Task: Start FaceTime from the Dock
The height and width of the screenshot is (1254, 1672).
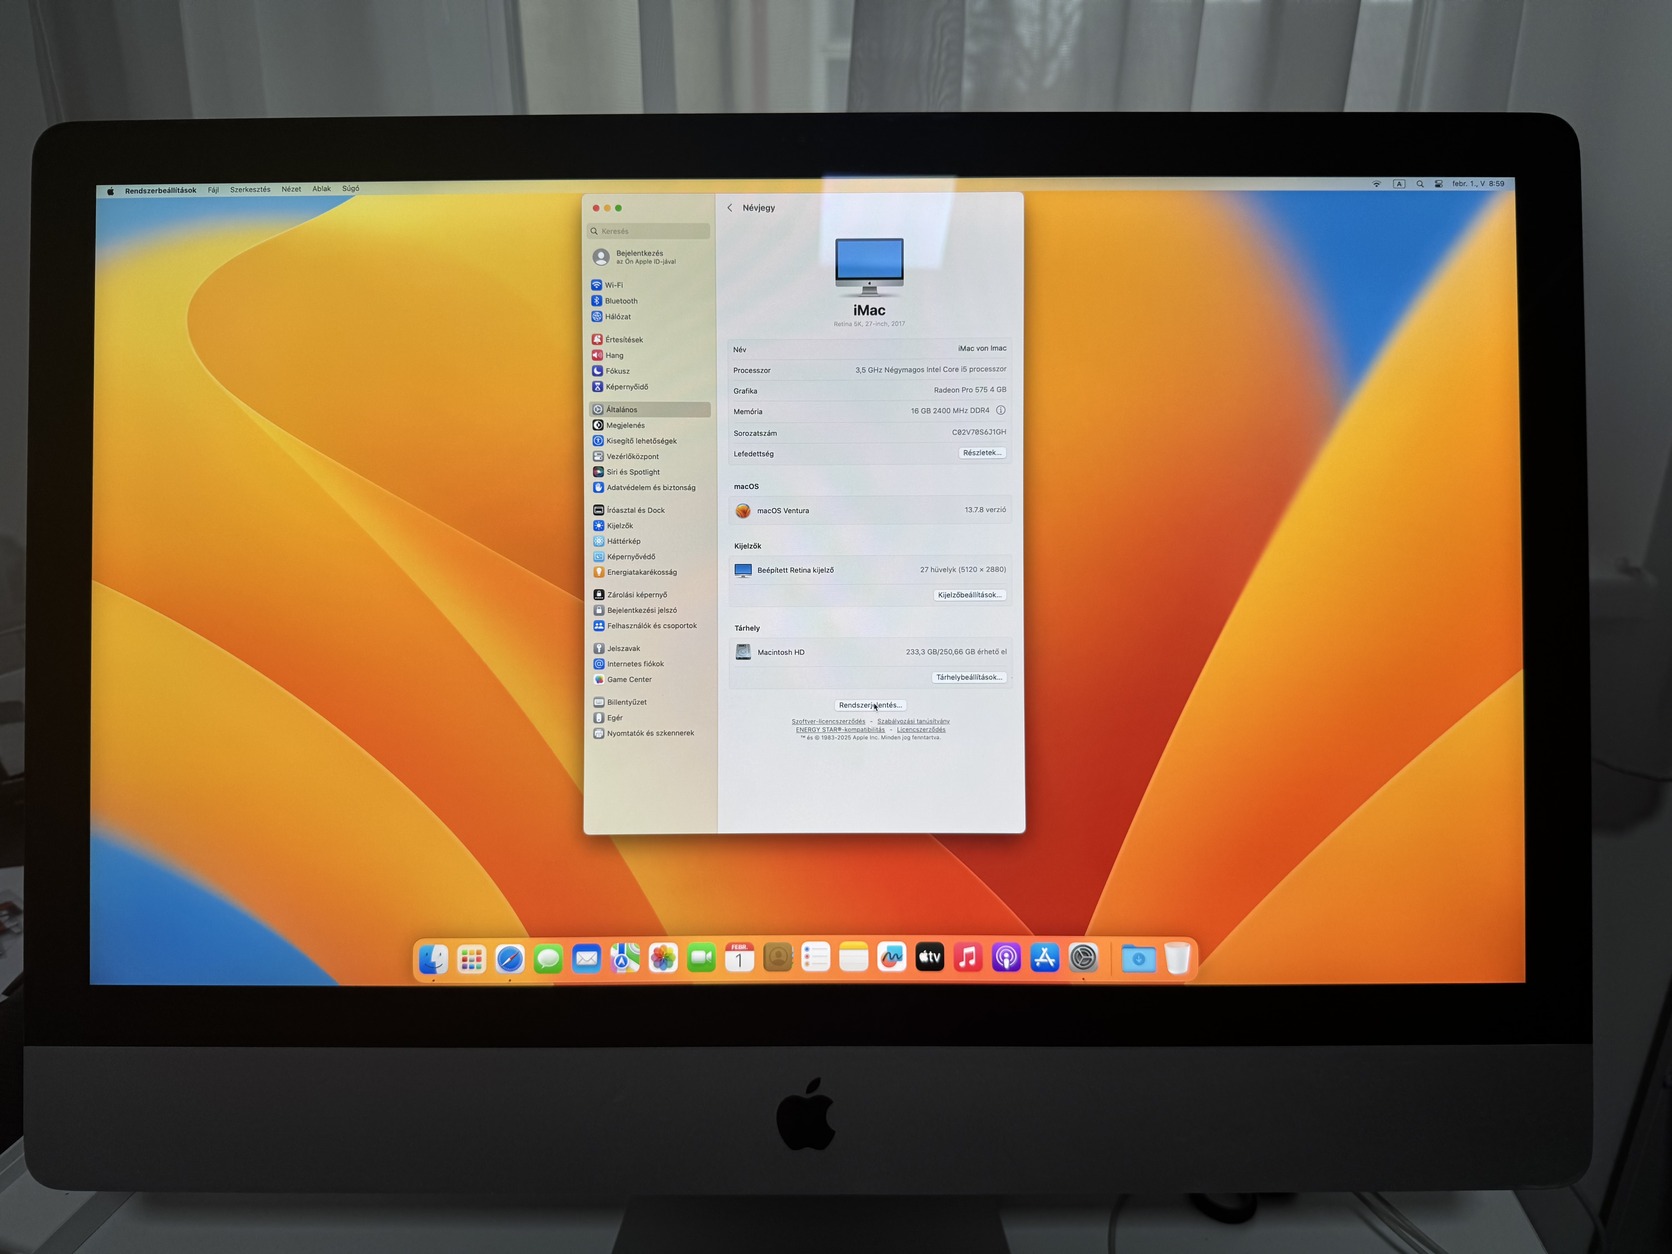Action: pyautogui.click(x=702, y=959)
